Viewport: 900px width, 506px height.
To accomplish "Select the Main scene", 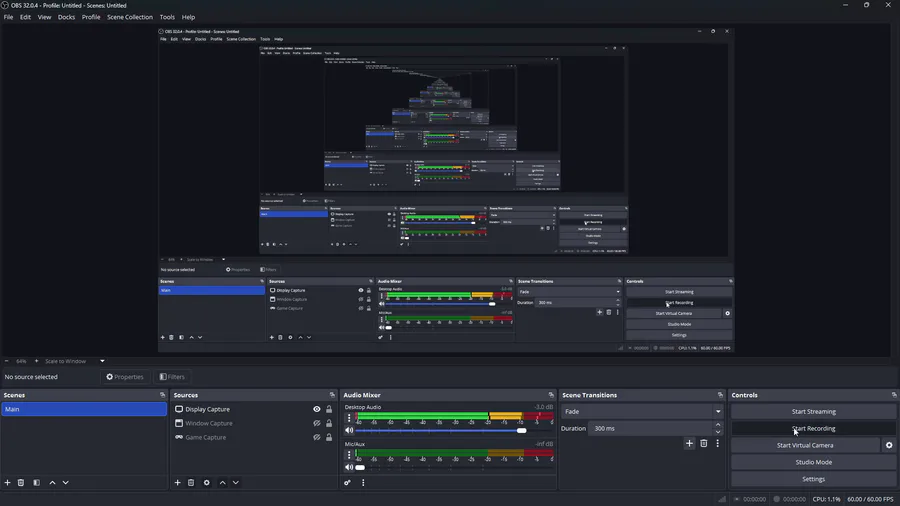I will point(84,409).
